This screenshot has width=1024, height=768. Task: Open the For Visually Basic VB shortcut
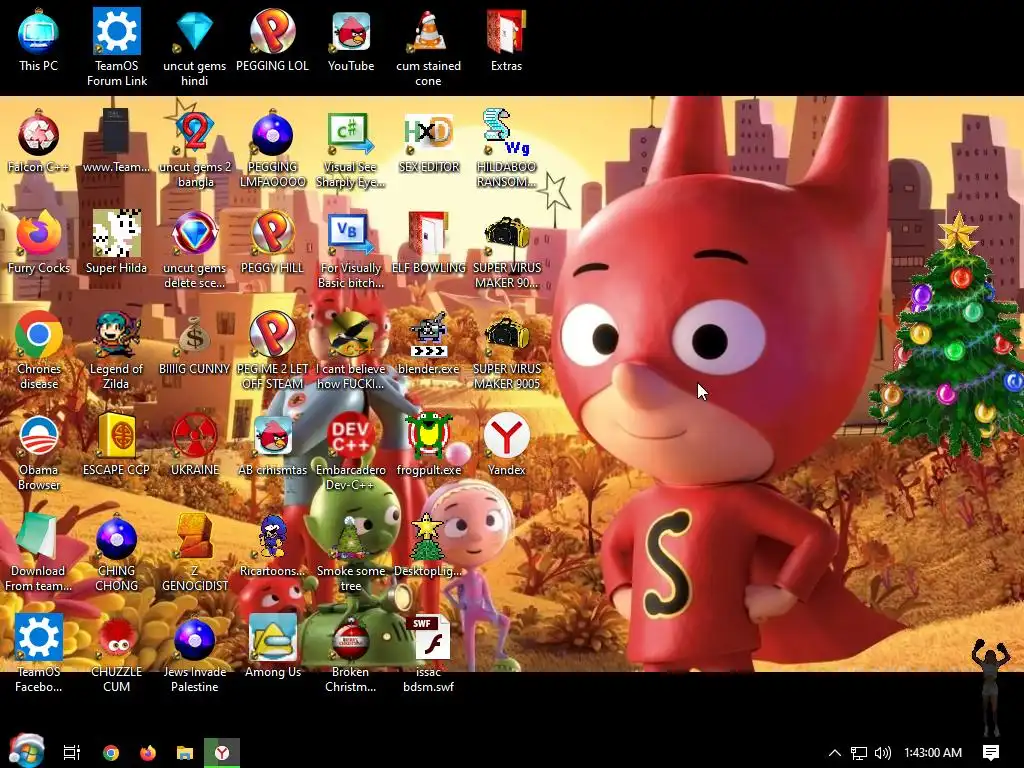tap(351, 251)
